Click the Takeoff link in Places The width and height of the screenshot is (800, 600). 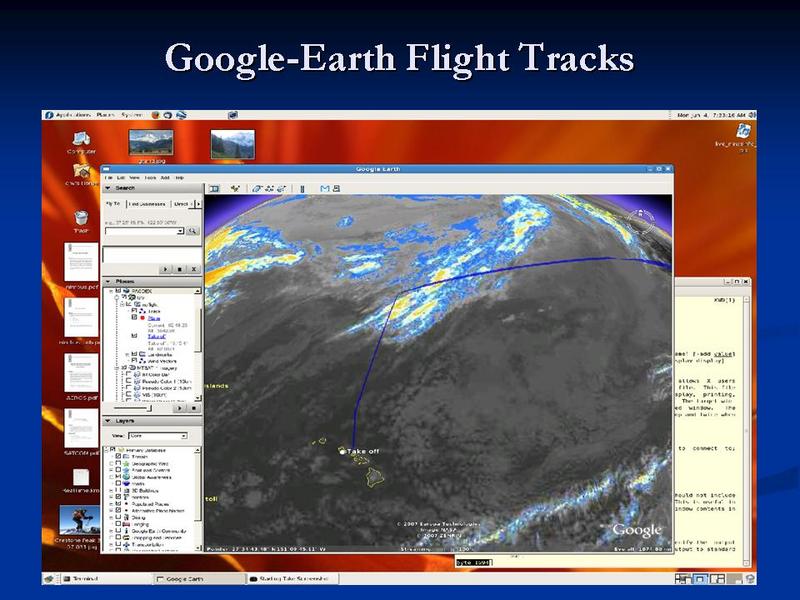click(157, 337)
